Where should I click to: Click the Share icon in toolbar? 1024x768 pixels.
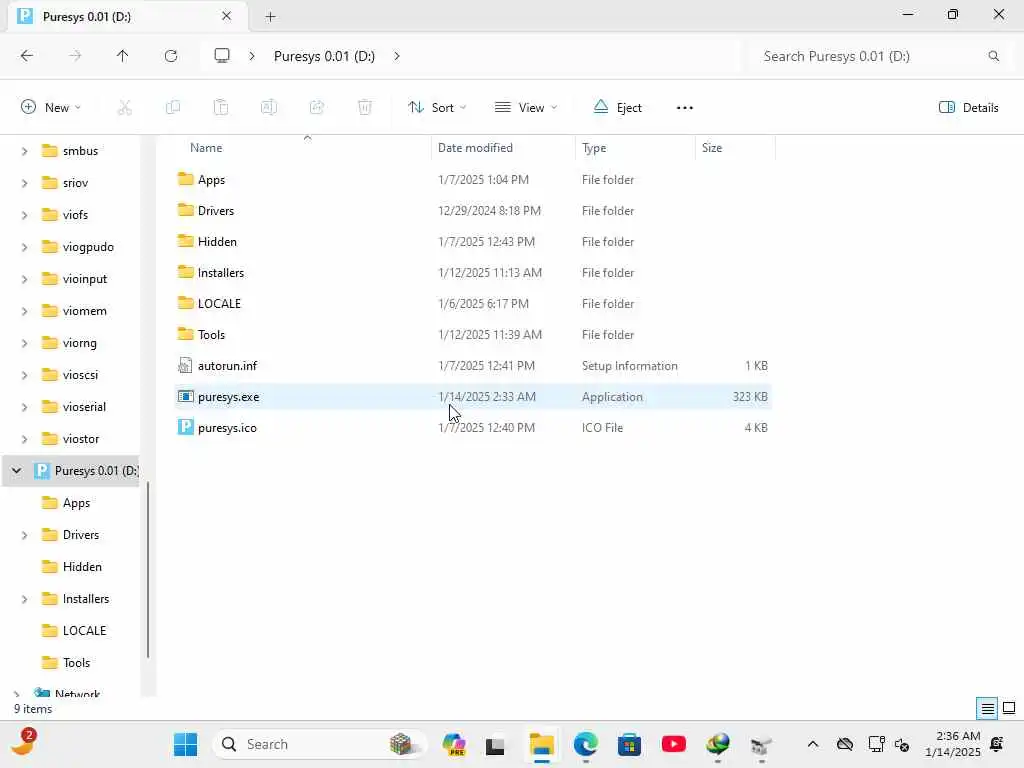(317, 108)
